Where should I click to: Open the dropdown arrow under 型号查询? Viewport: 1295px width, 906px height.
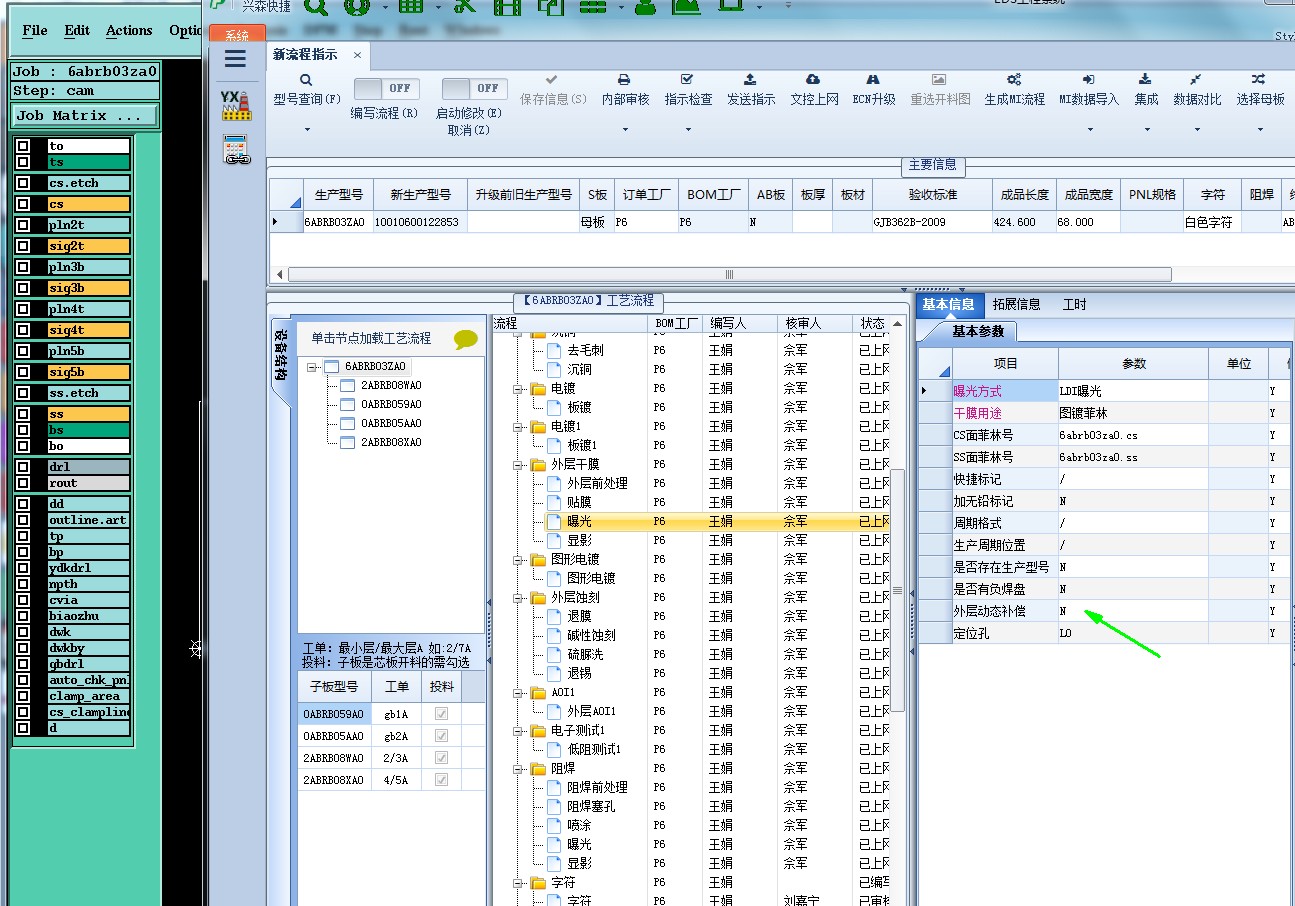(x=307, y=129)
